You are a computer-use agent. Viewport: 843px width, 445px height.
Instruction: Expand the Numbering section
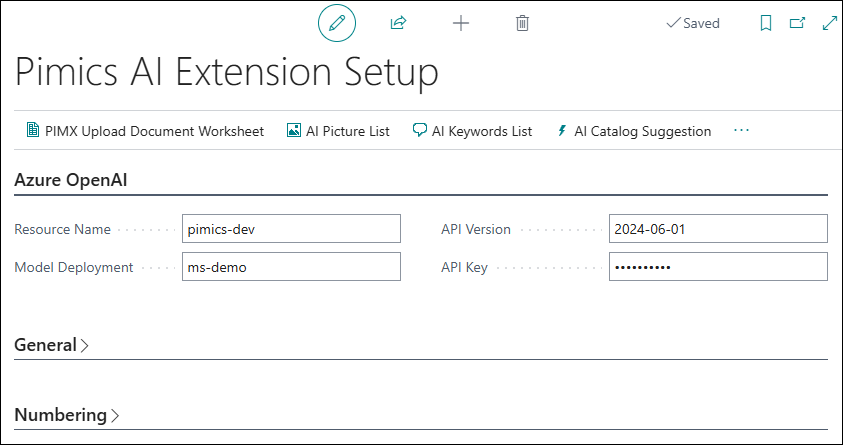pyautogui.click(x=67, y=415)
